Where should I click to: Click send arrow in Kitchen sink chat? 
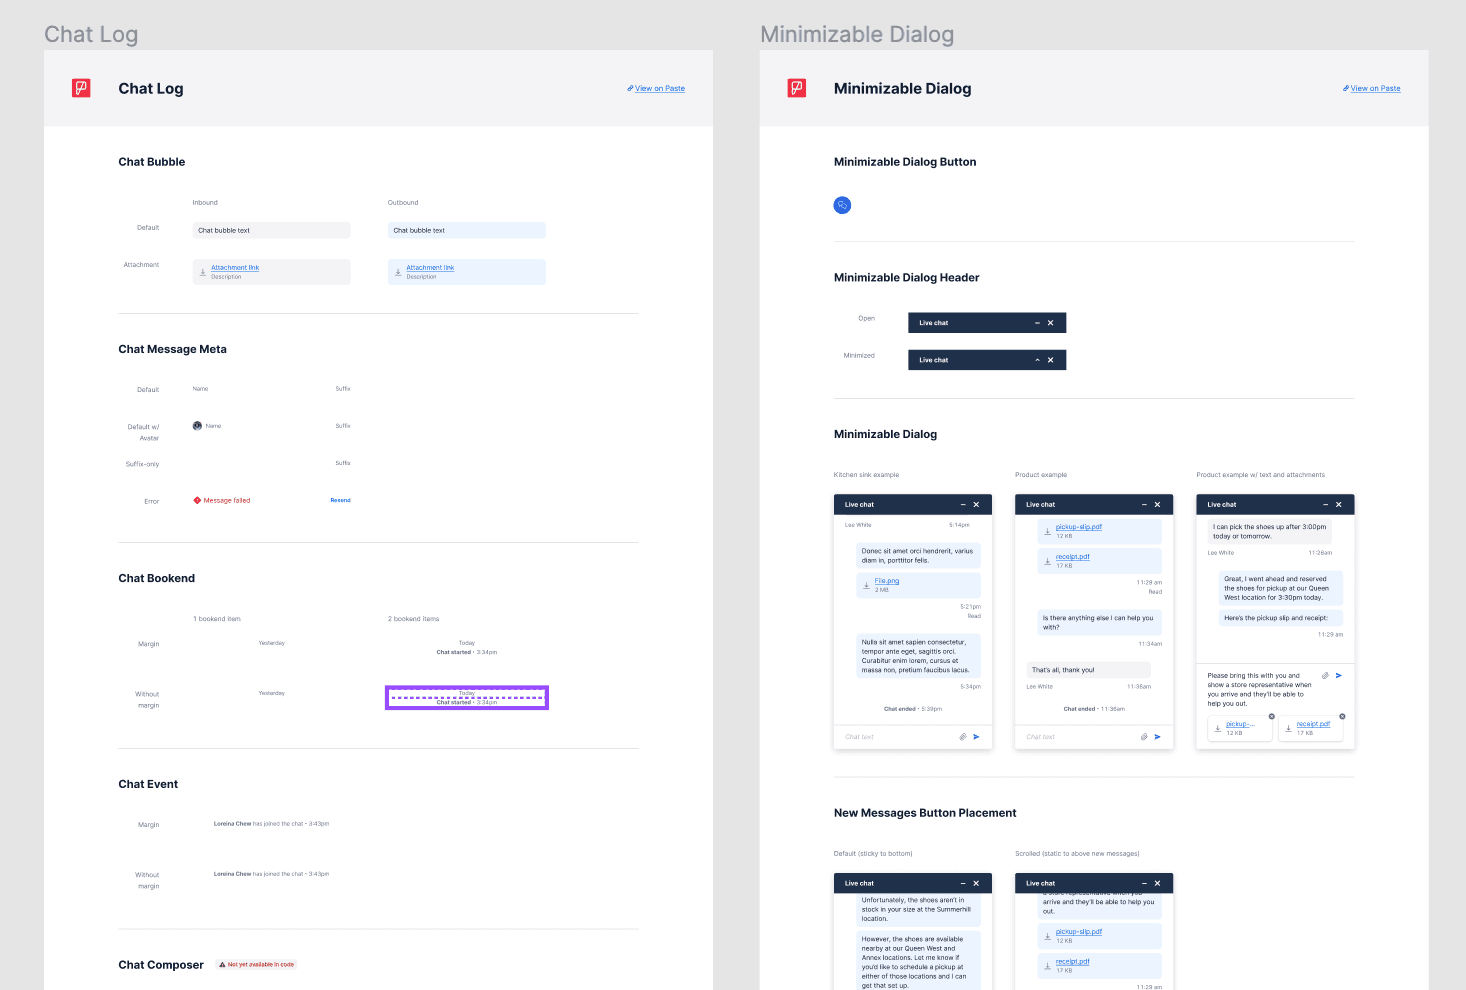pyautogui.click(x=976, y=737)
